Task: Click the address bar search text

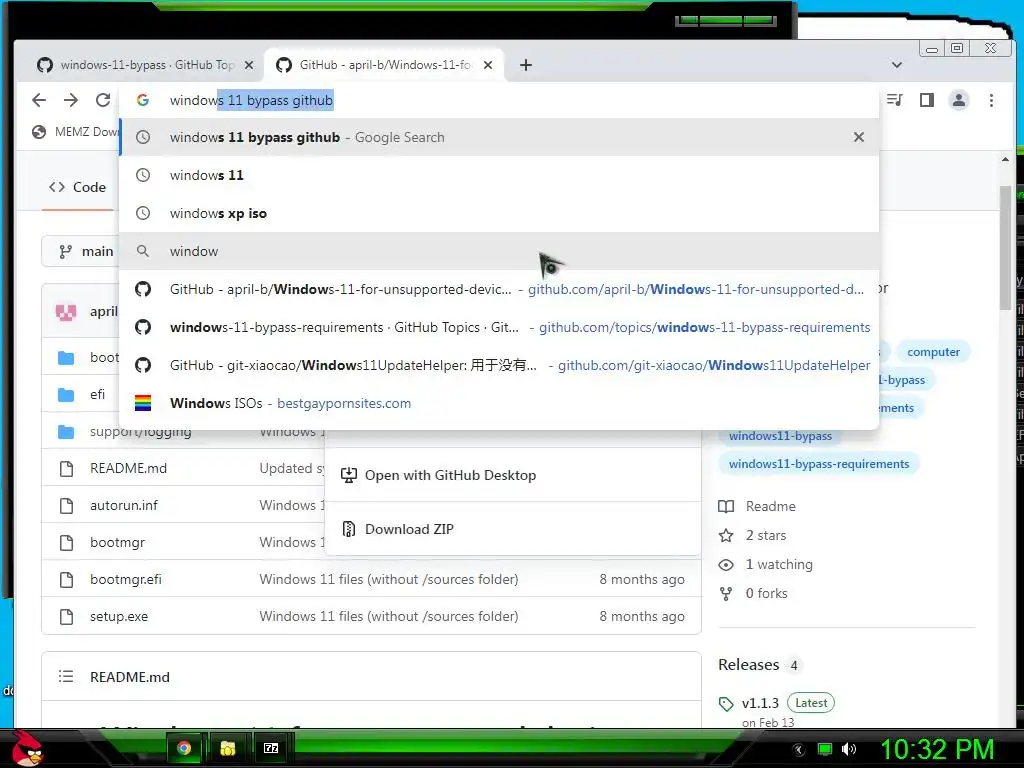Action: (251, 100)
